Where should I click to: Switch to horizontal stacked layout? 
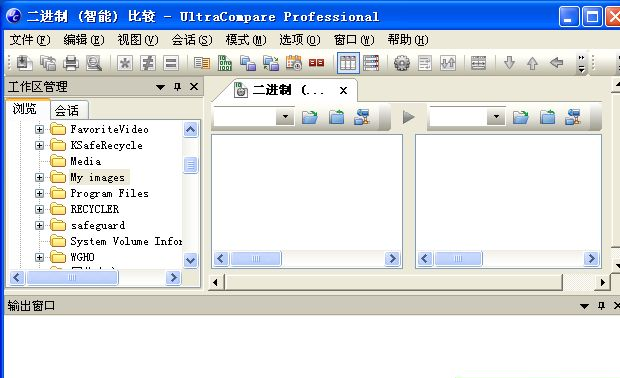(371, 63)
